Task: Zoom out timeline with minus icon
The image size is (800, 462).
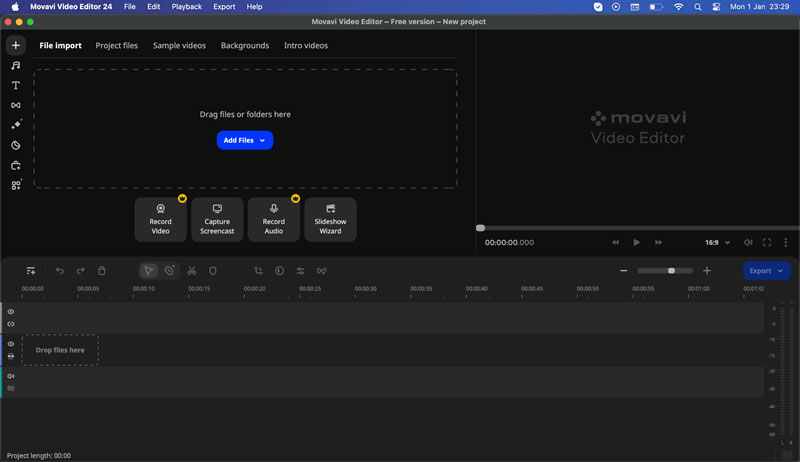Action: tap(623, 271)
